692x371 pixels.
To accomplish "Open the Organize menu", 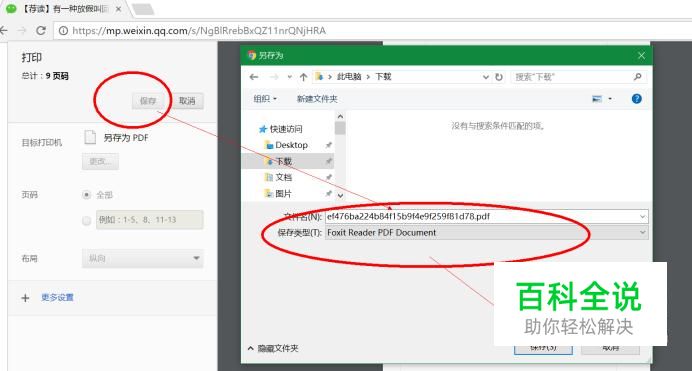I will pyautogui.click(x=265, y=99).
